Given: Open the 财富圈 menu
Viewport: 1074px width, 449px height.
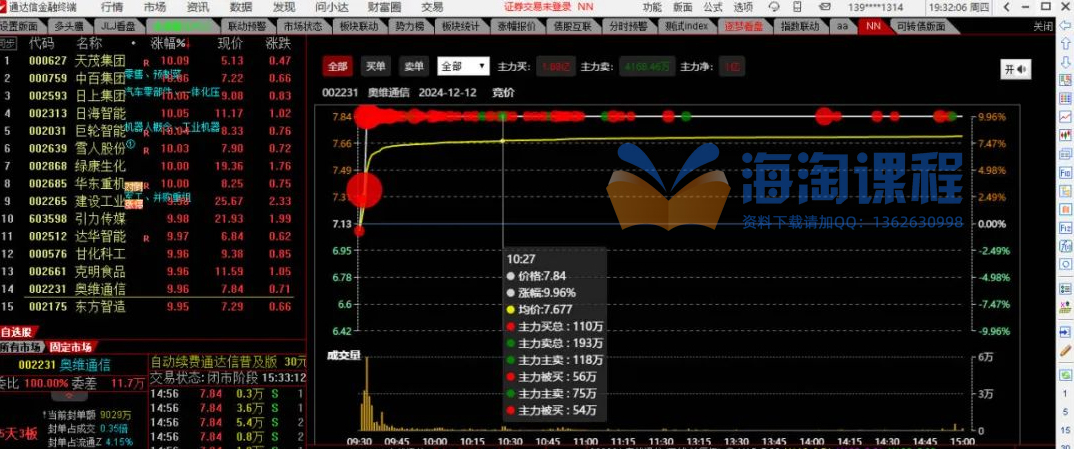Looking at the screenshot, I should click(x=384, y=7).
